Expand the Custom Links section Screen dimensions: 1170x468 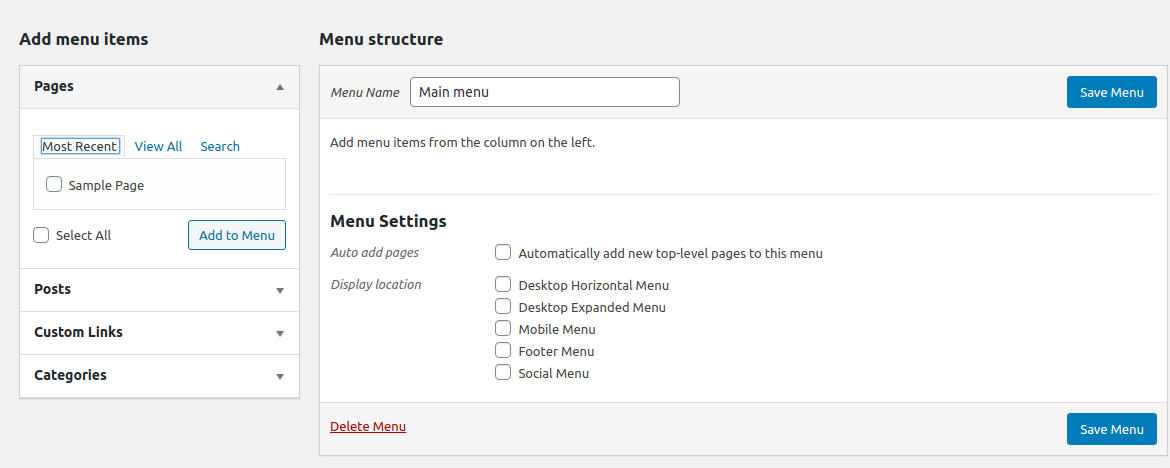(280, 333)
